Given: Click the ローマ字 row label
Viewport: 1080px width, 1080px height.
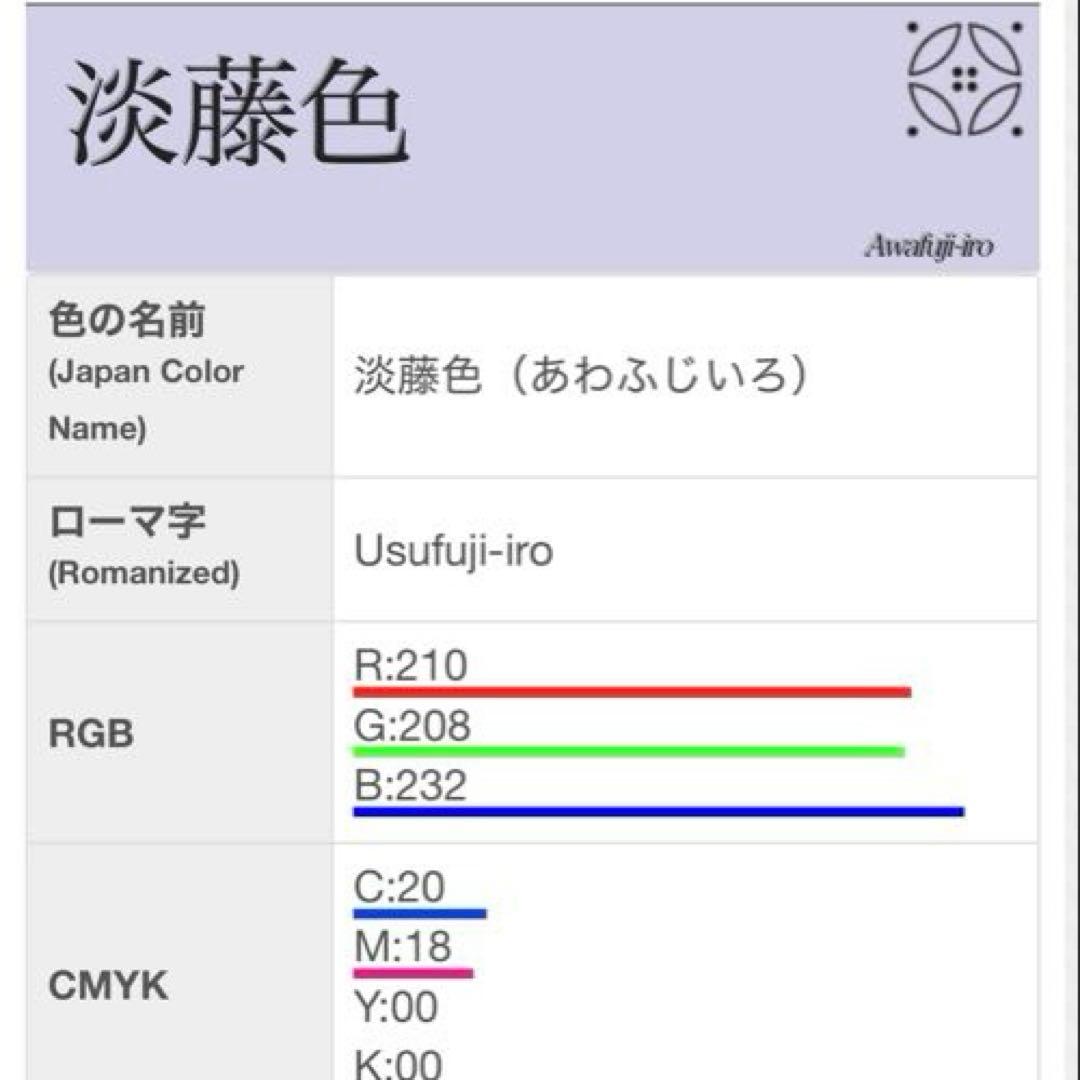Looking at the screenshot, I should pyautogui.click(x=127, y=522).
